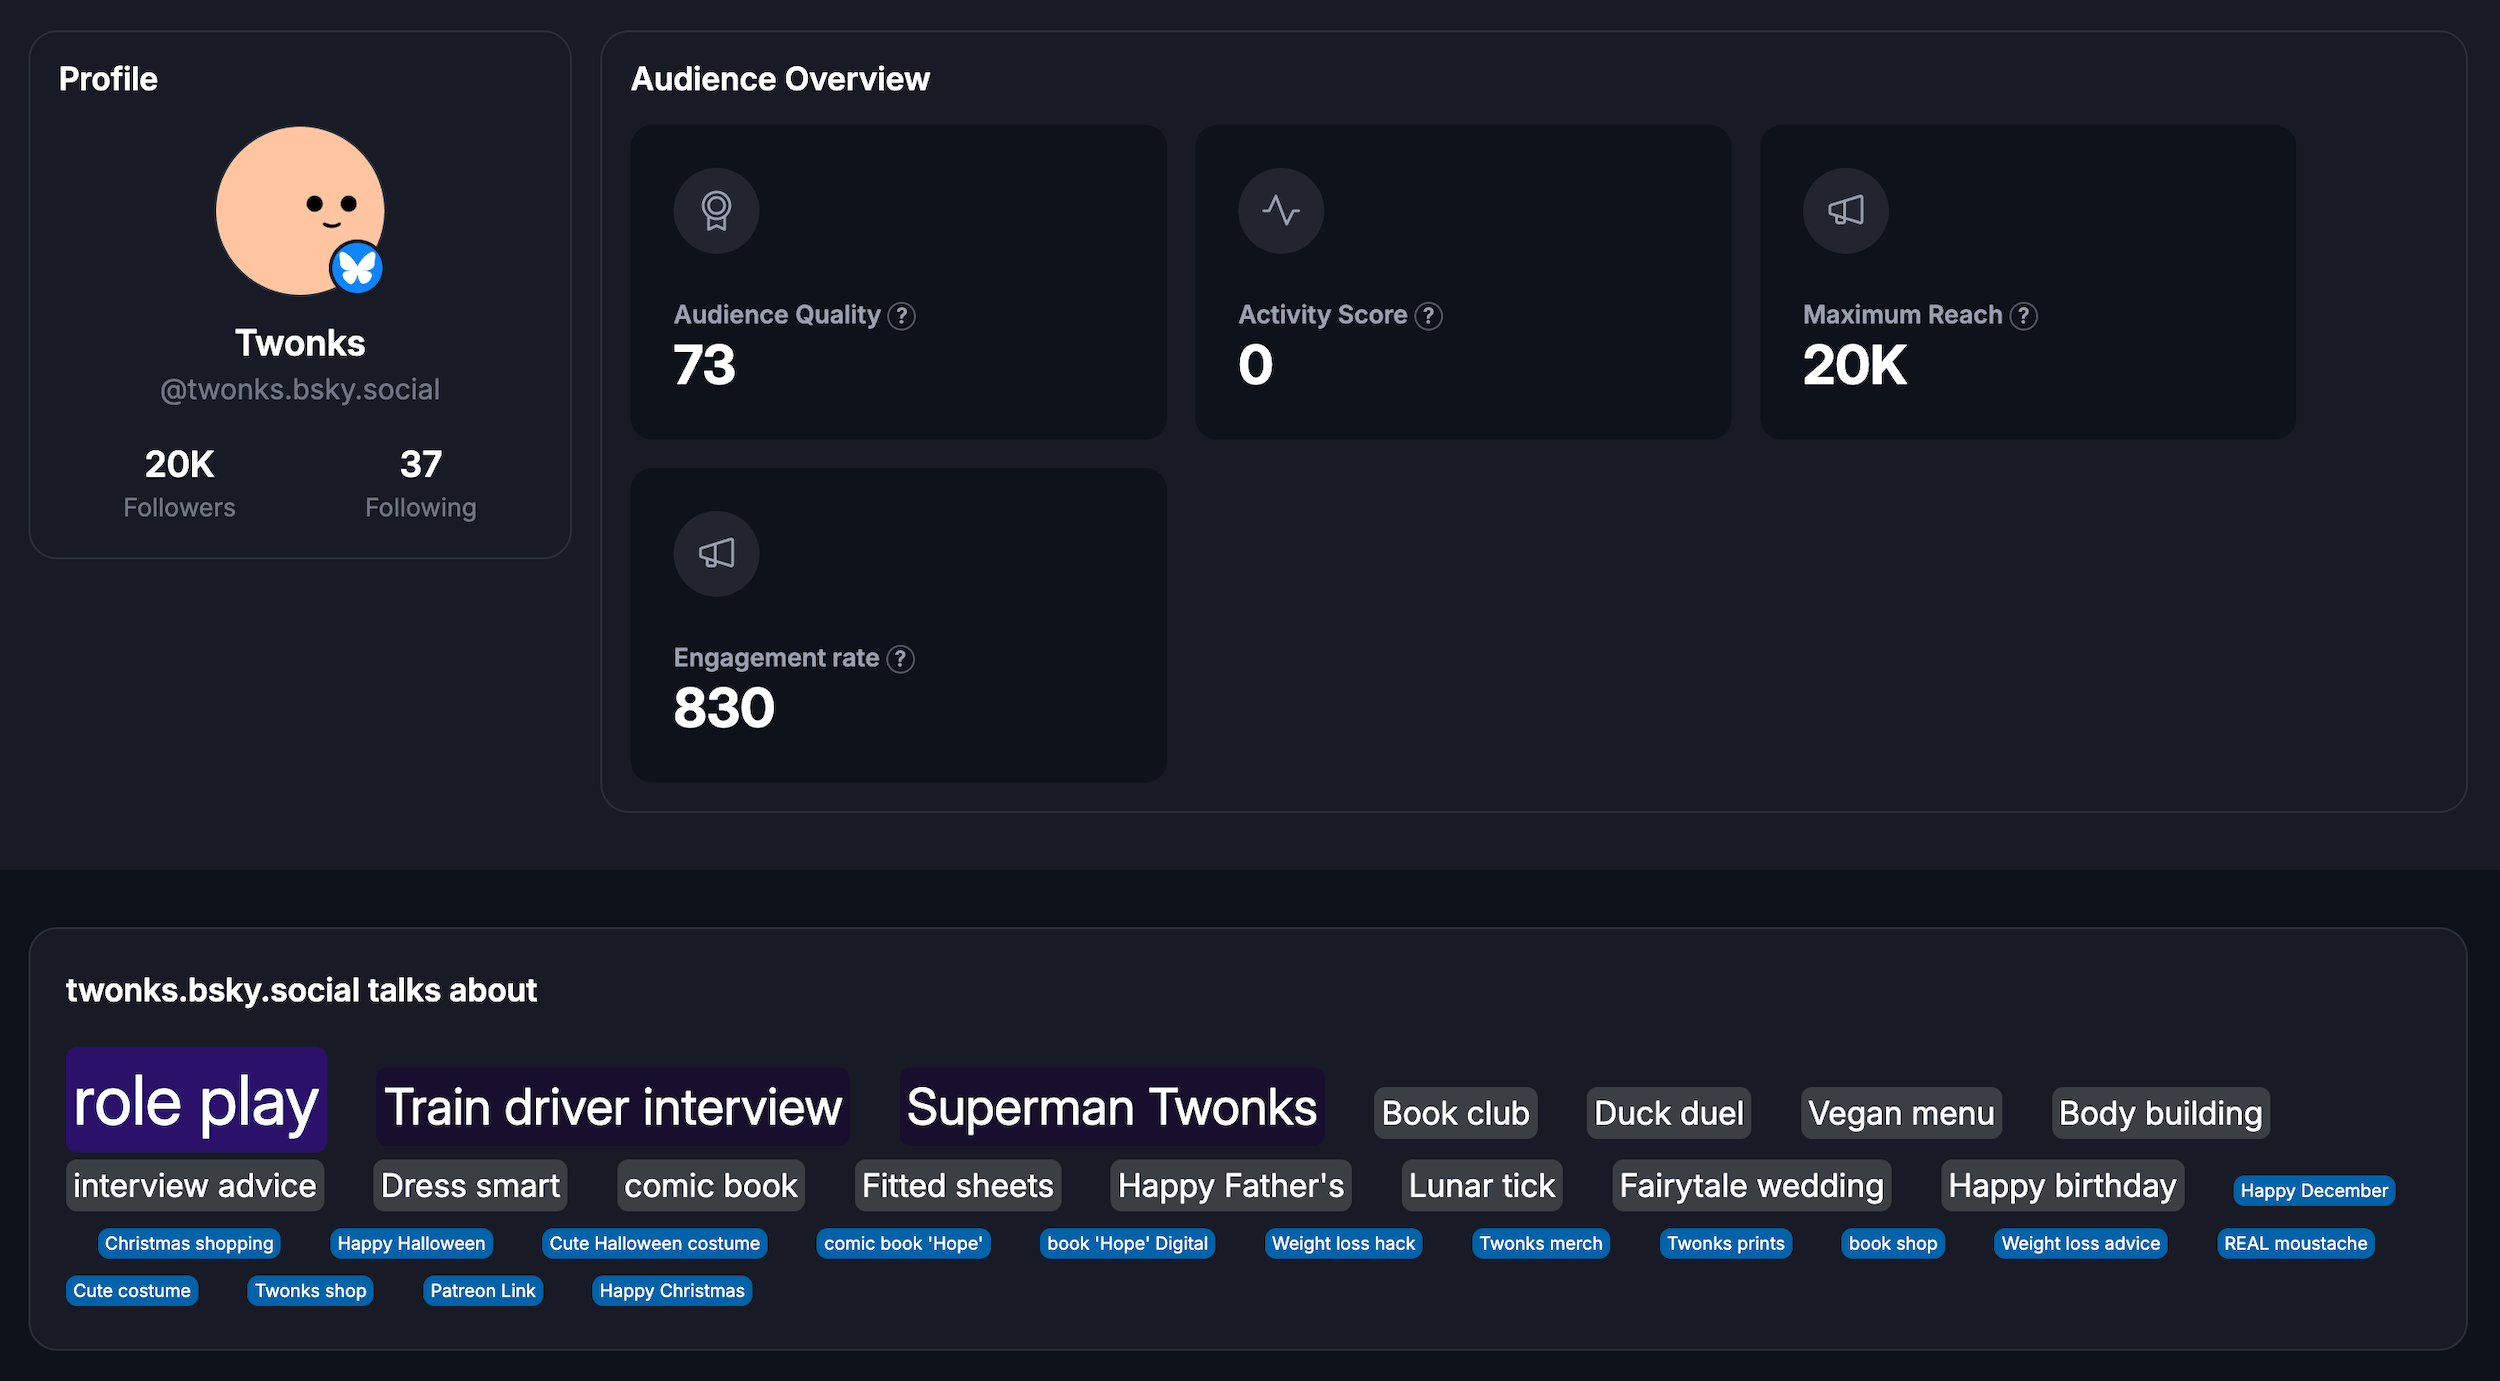Open the @twonks.bsky.social handle link
The image size is (2500, 1381).
click(x=300, y=389)
